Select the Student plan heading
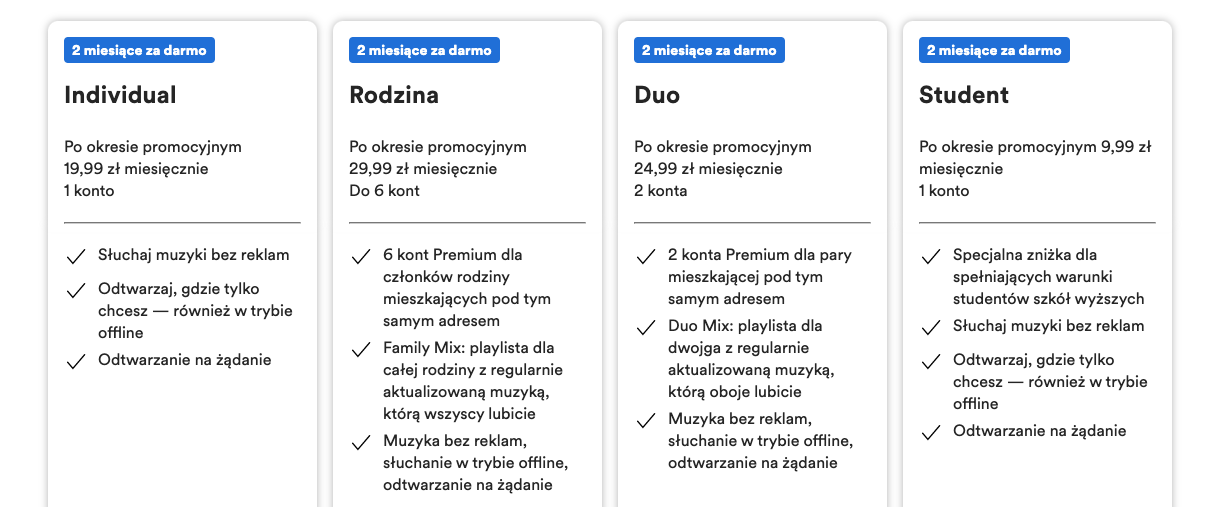Image resolution: width=1223 pixels, height=507 pixels. 964,95
